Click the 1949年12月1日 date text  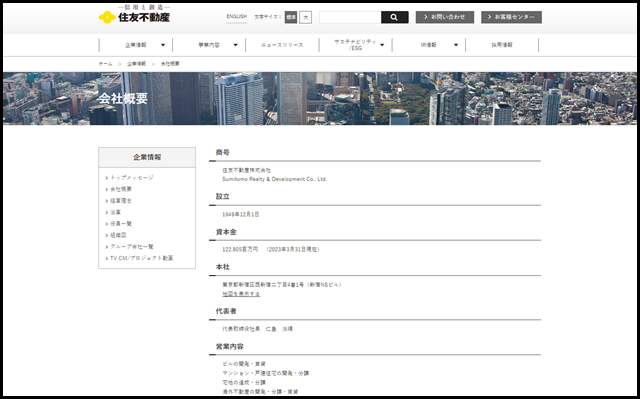(x=241, y=214)
